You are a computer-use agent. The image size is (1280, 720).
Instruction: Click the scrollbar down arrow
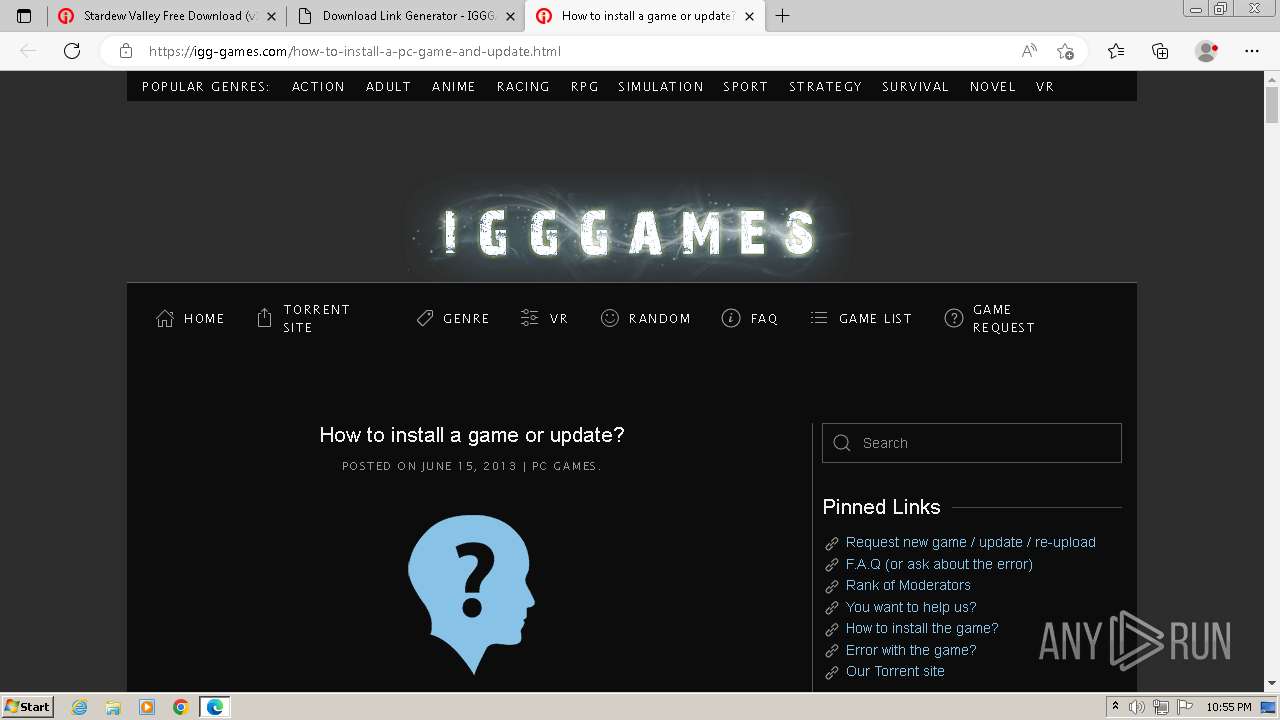click(1272, 684)
